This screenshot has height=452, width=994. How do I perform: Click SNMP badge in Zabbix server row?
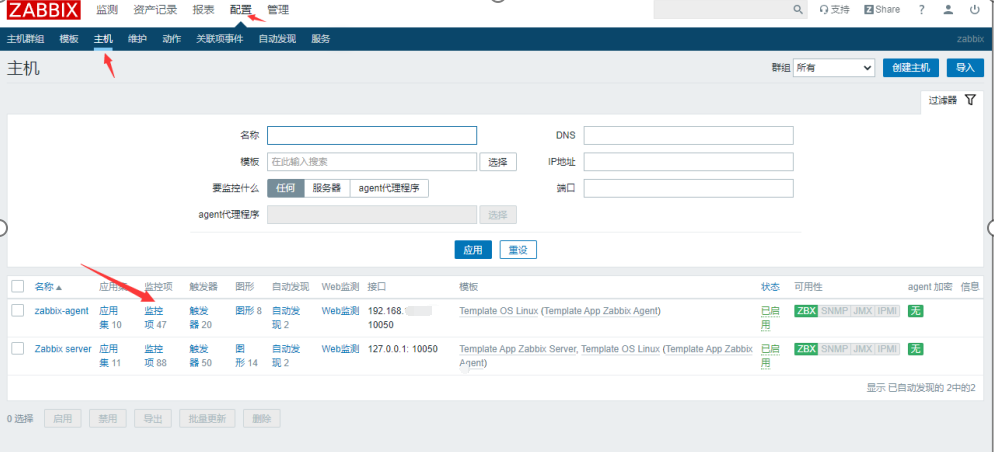(x=834, y=349)
